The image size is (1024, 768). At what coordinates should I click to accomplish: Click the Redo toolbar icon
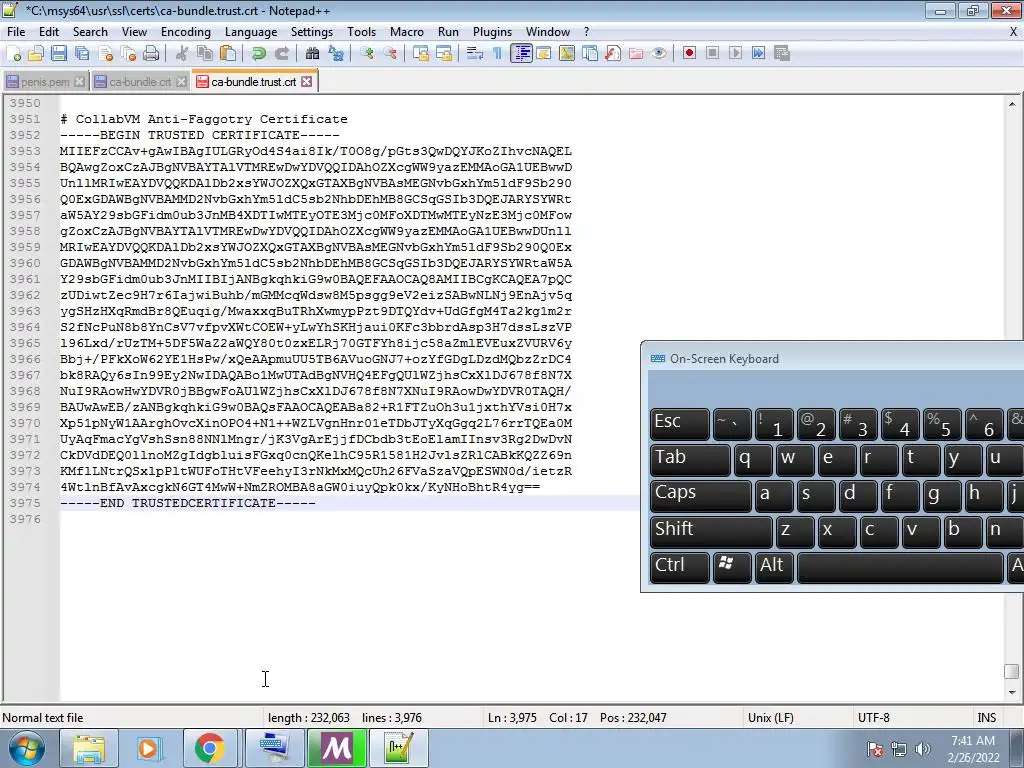tap(281, 54)
